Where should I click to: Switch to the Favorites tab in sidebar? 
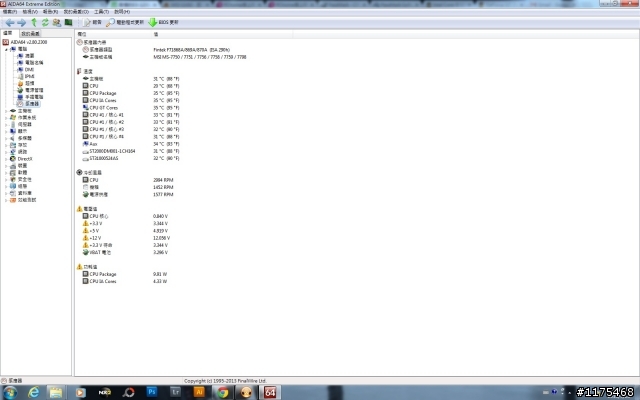(30, 33)
